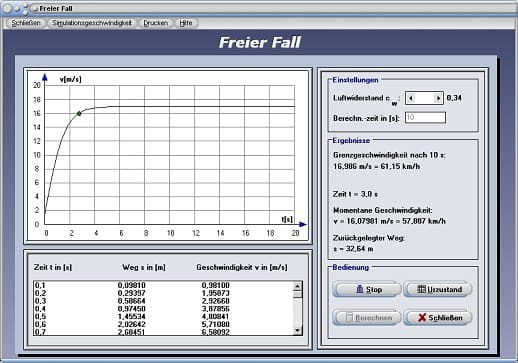Select table row with time 0,1

point(163,285)
